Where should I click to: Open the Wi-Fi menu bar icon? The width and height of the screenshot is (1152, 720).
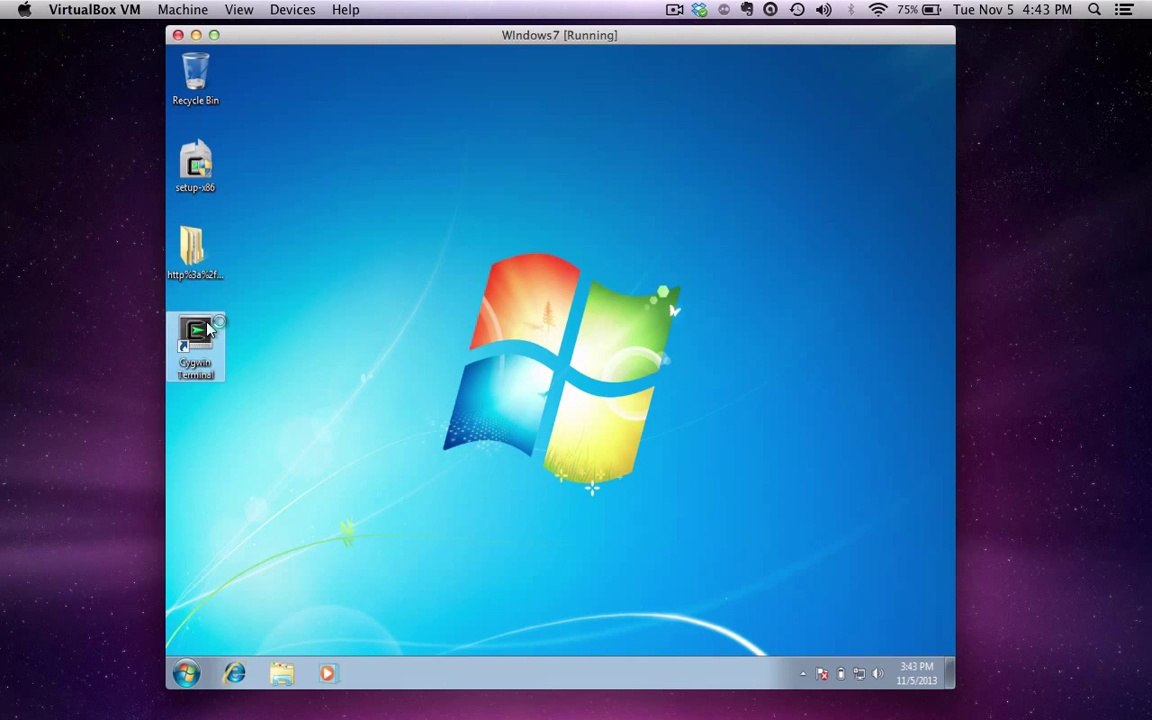[878, 10]
